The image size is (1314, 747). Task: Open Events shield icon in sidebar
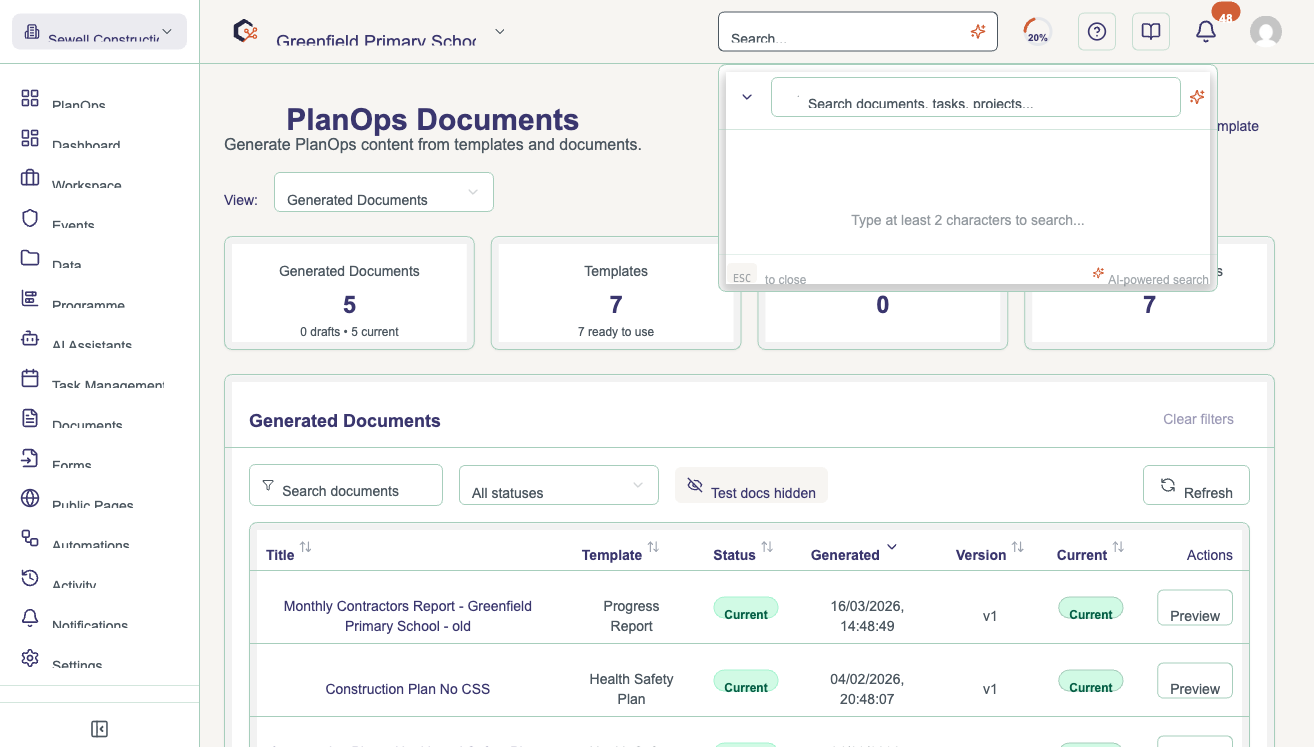pos(30,218)
